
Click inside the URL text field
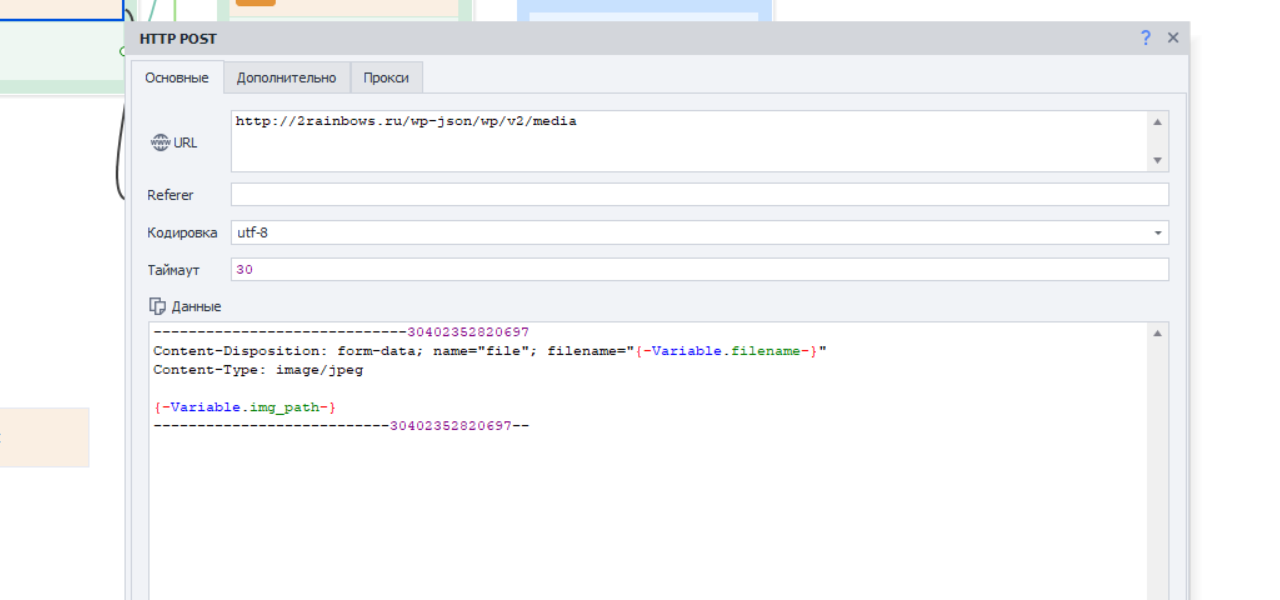point(690,141)
